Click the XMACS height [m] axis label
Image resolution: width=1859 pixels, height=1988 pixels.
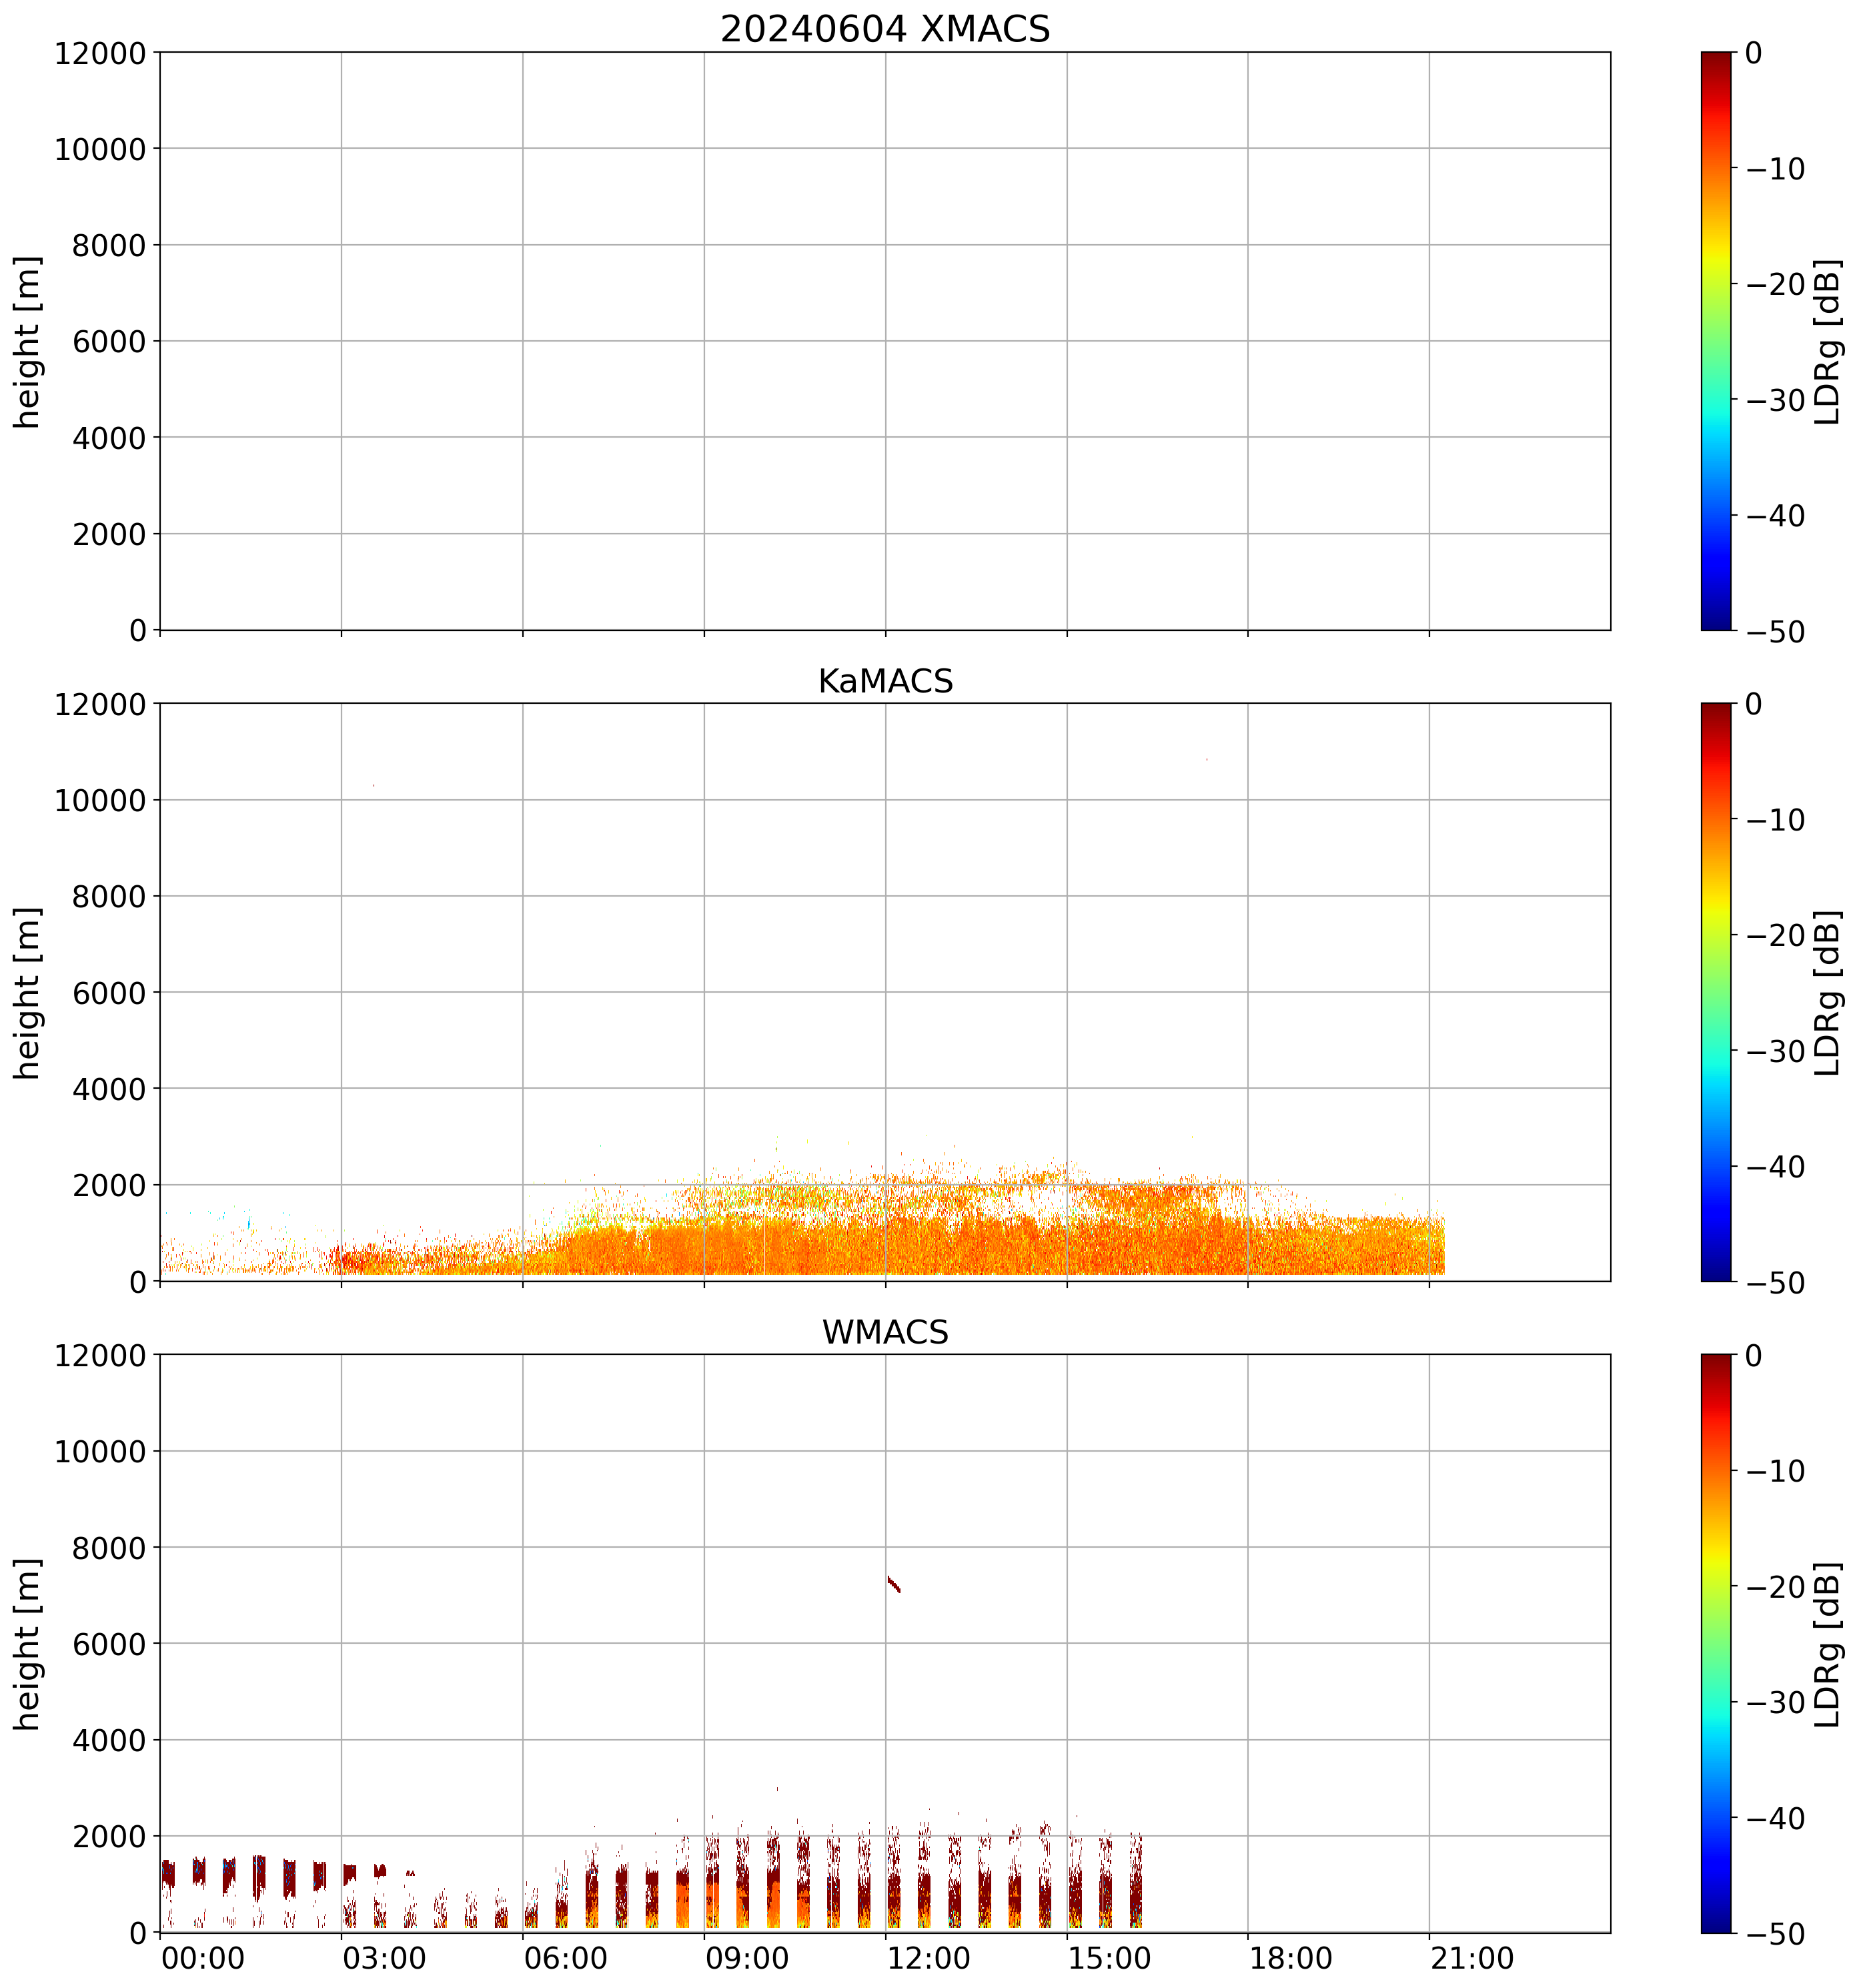(x=27, y=341)
